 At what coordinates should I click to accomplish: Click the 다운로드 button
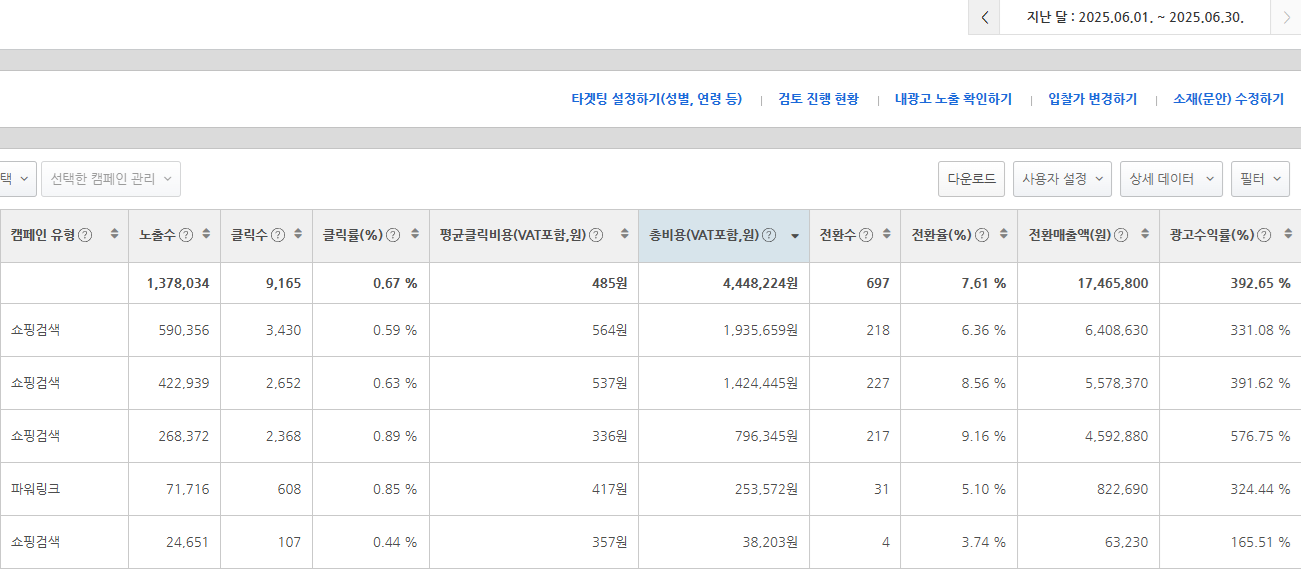coord(971,179)
